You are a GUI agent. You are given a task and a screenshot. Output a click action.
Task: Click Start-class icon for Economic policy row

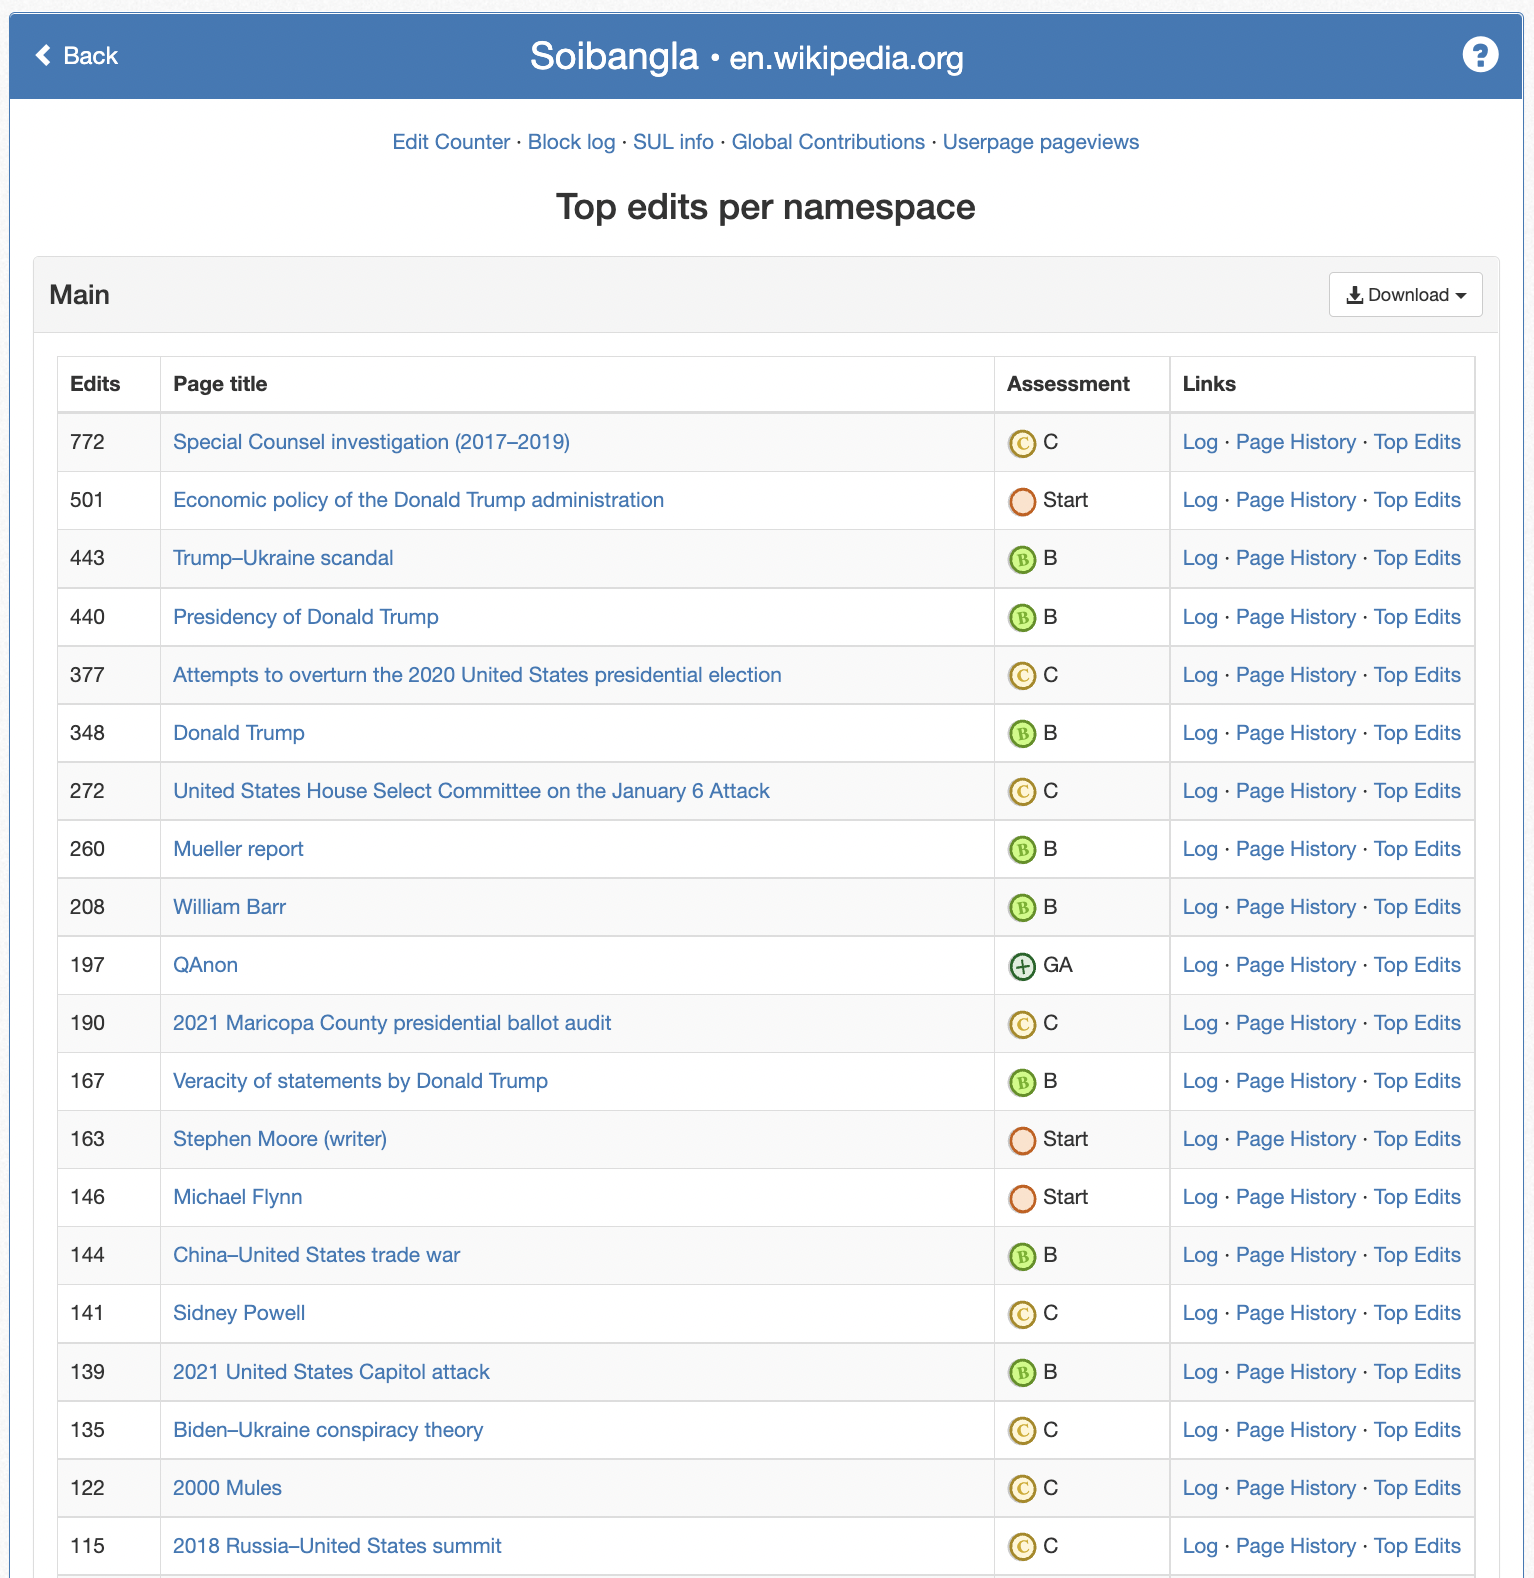pos(1022,501)
